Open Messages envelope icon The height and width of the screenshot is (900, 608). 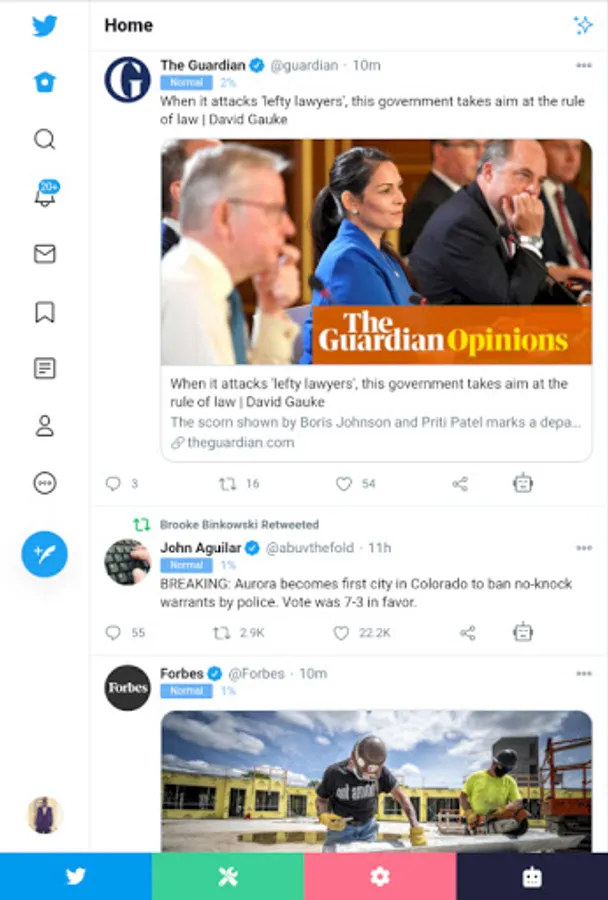[x=45, y=254]
